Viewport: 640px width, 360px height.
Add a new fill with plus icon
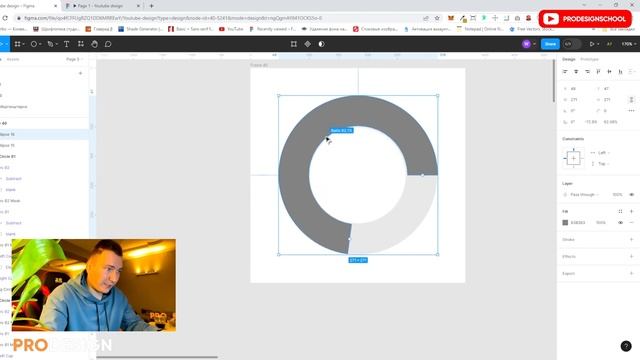tap(631, 211)
